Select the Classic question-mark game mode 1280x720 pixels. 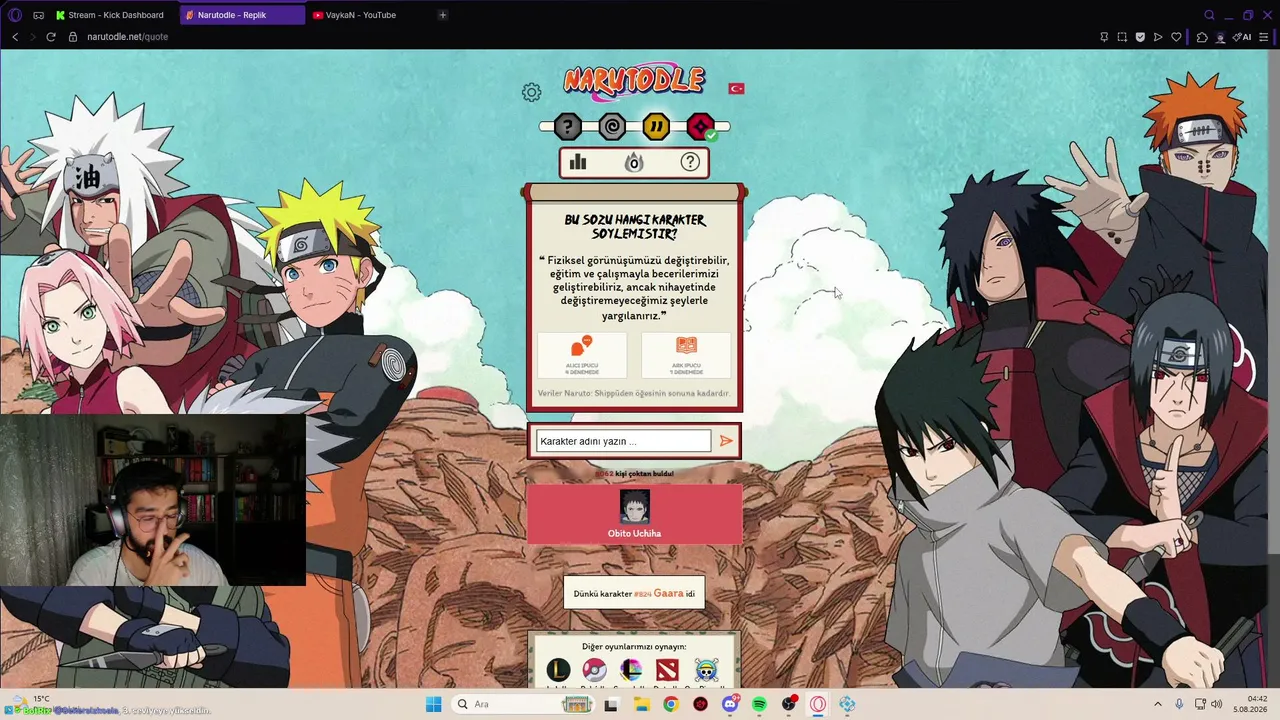(x=567, y=127)
